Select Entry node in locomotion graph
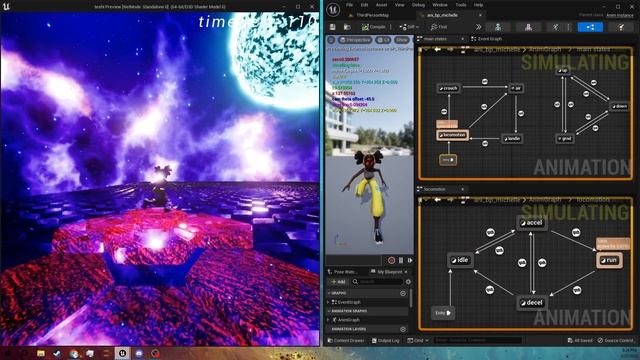Viewport: 640px width, 360px height. pos(443,313)
